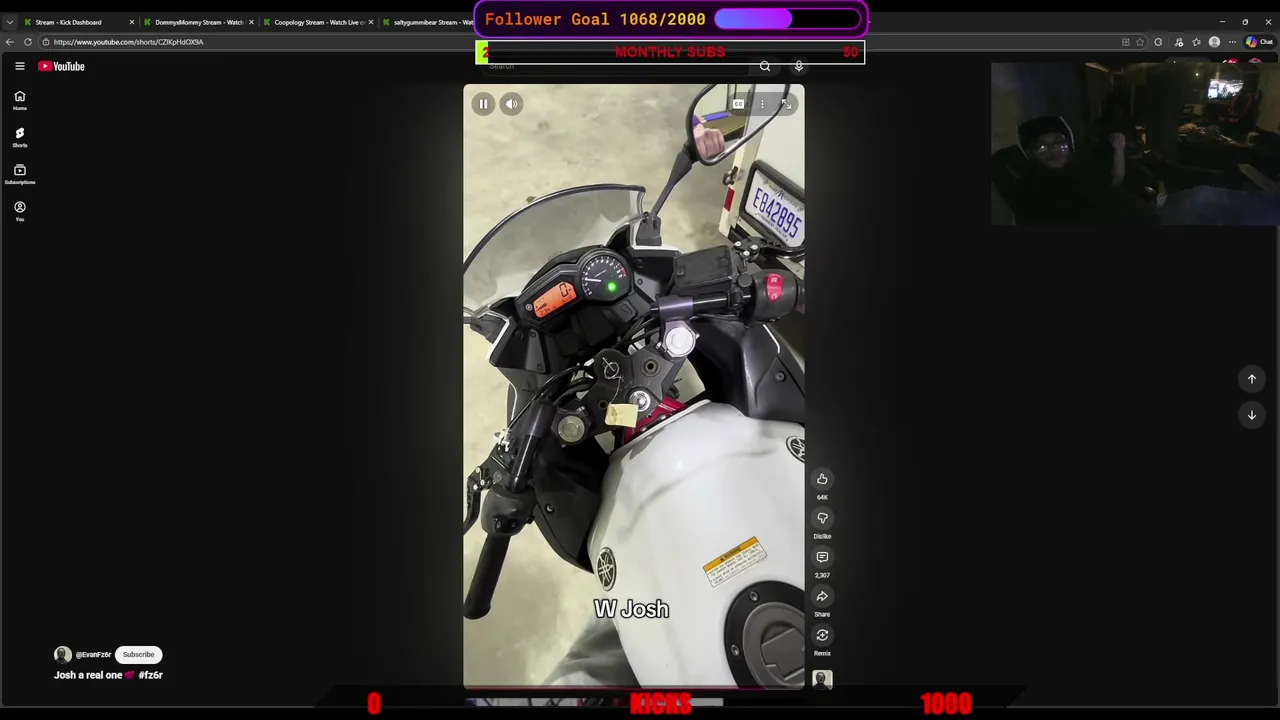Open the @EvanFz6r channel name link
This screenshot has height=720, width=1280.
[x=93, y=655]
